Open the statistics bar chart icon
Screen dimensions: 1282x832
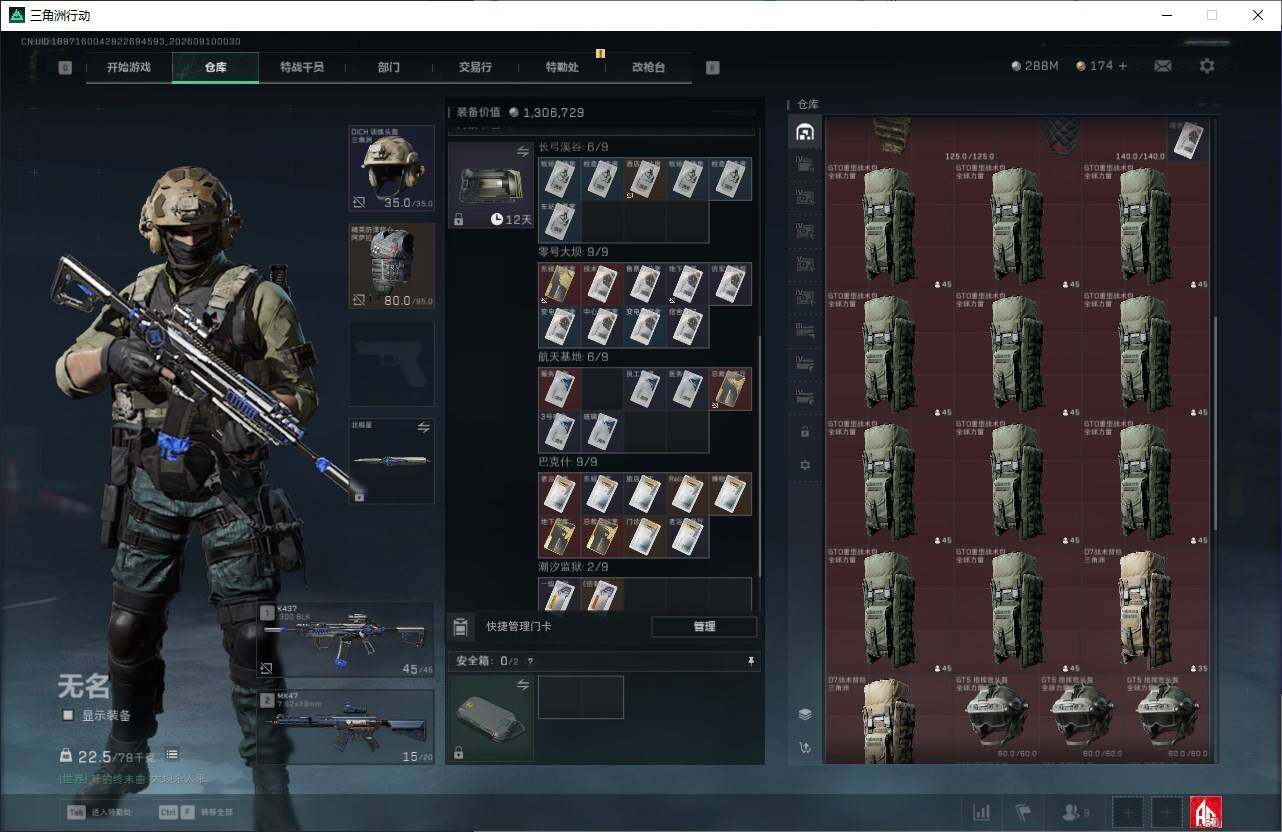(x=981, y=812)
